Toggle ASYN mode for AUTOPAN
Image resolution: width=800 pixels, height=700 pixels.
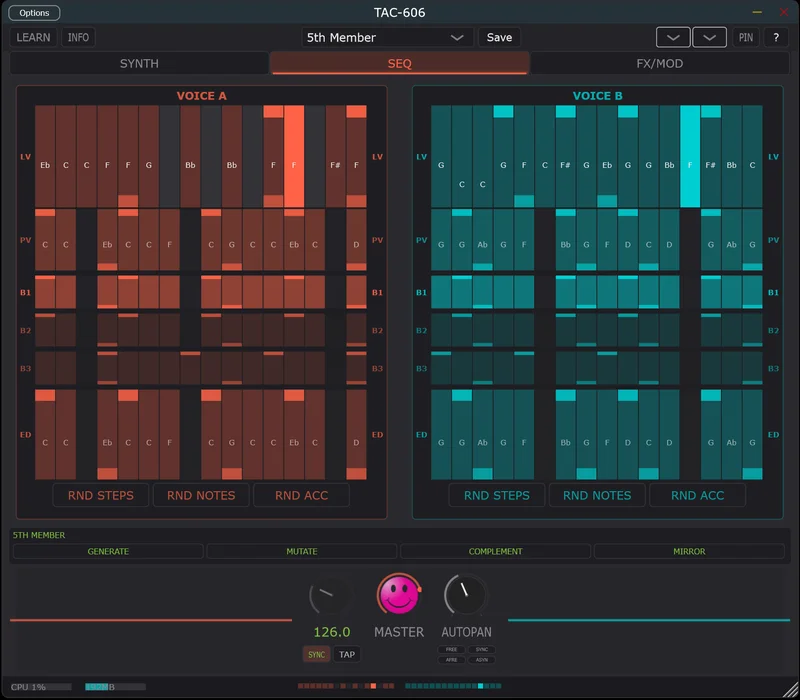coord(482,659)
